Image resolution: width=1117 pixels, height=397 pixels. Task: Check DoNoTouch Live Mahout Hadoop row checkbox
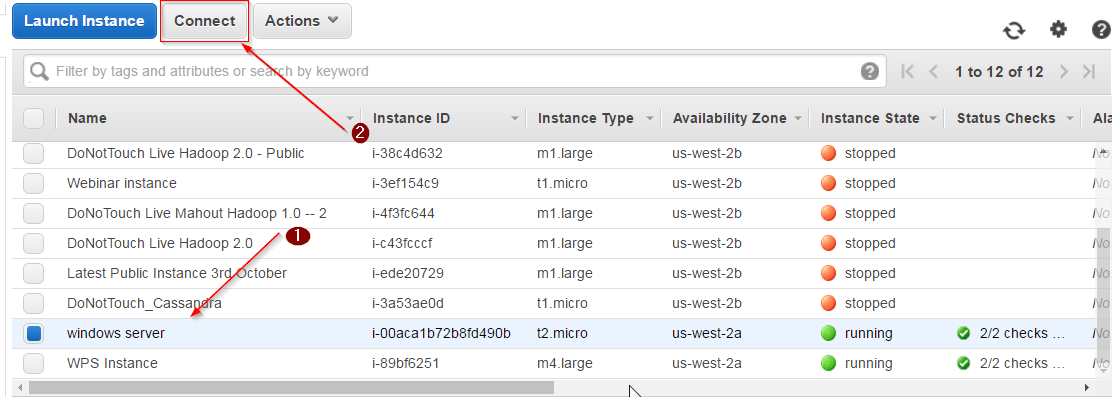click(x=33, y=213)
